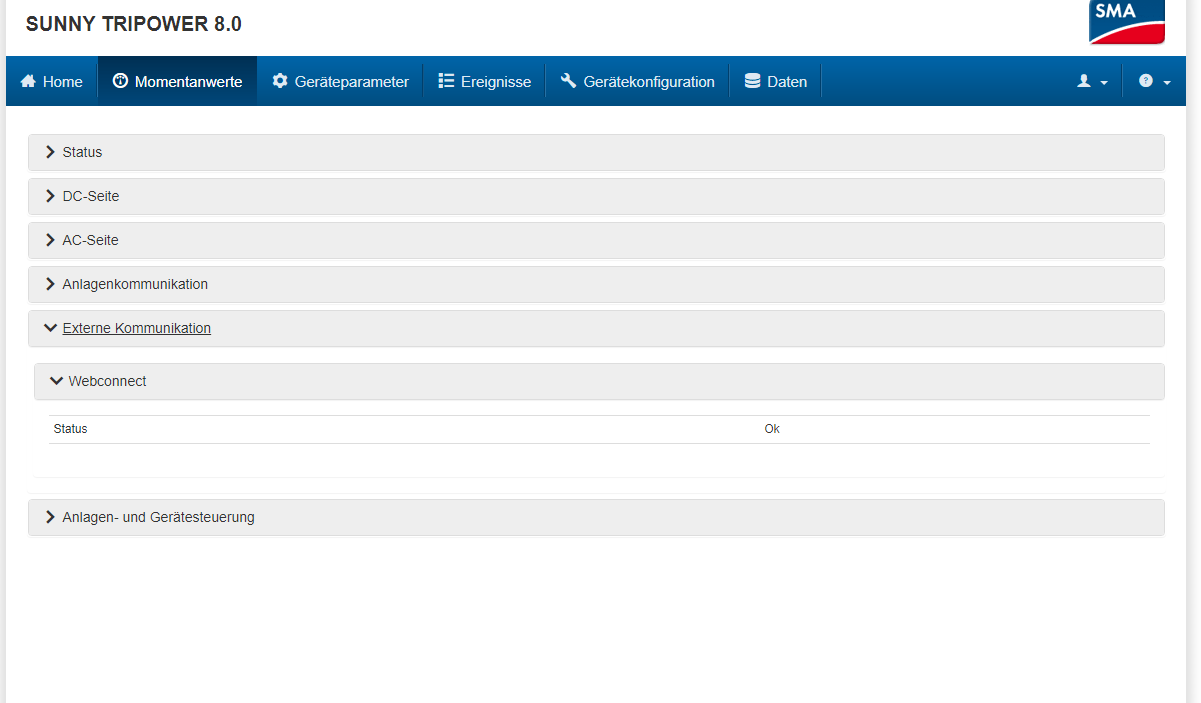Collapse the Externe Kommunikation chevron

click(x=51, y=328)
